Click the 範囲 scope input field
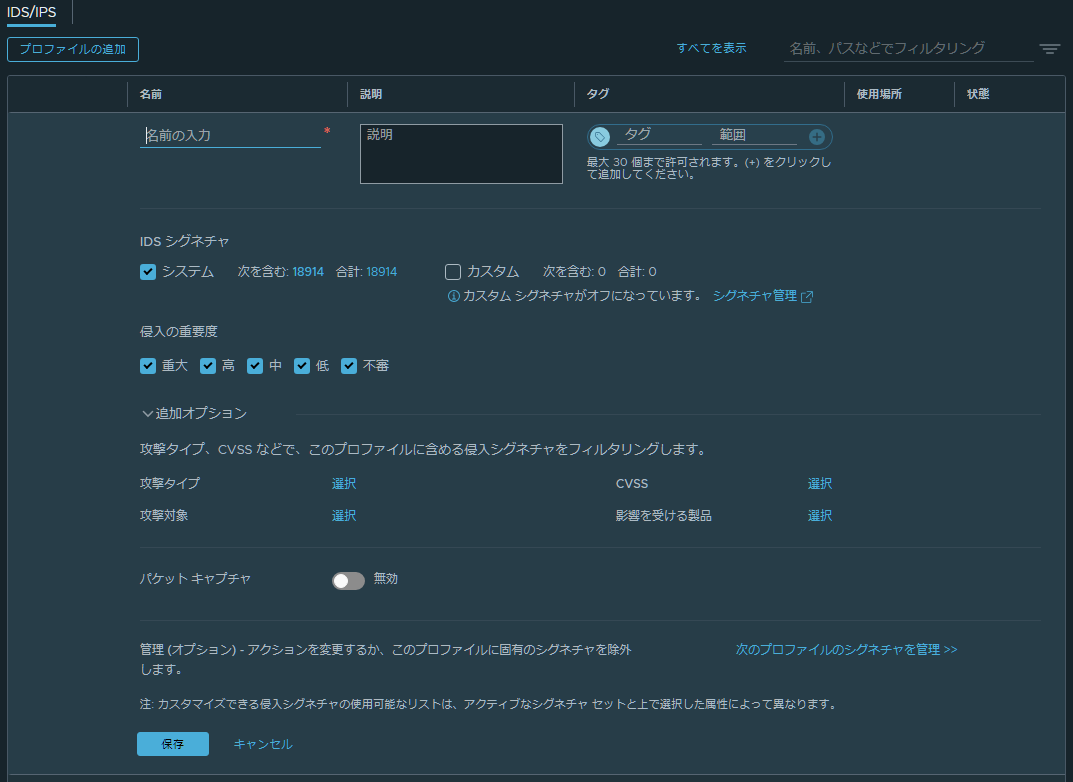 [x=754, y=135]
